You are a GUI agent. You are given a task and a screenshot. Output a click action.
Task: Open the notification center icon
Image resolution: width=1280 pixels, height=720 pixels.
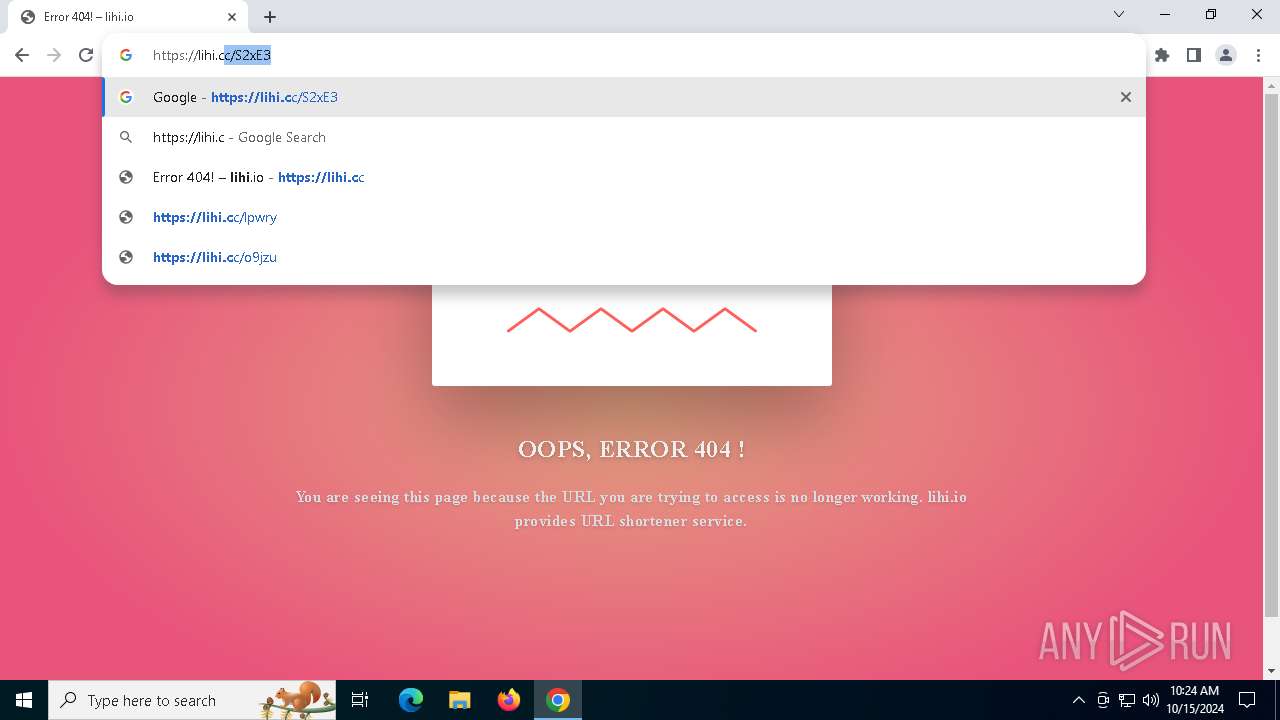click(1247, 700)
